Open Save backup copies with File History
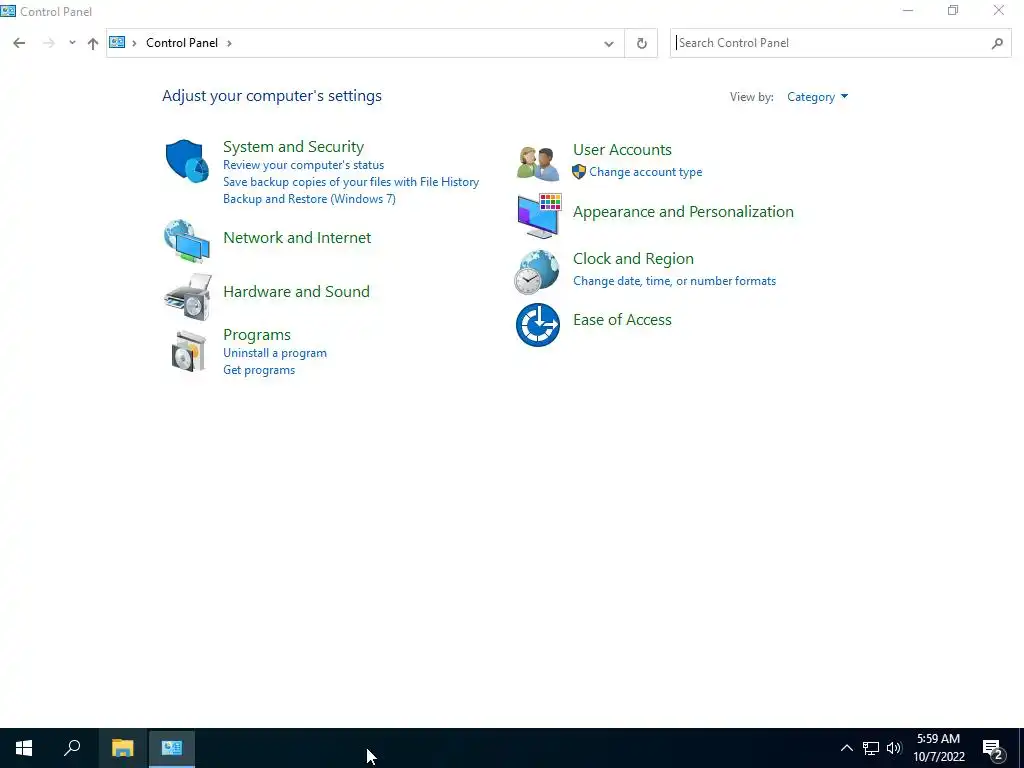 [351, 182]
